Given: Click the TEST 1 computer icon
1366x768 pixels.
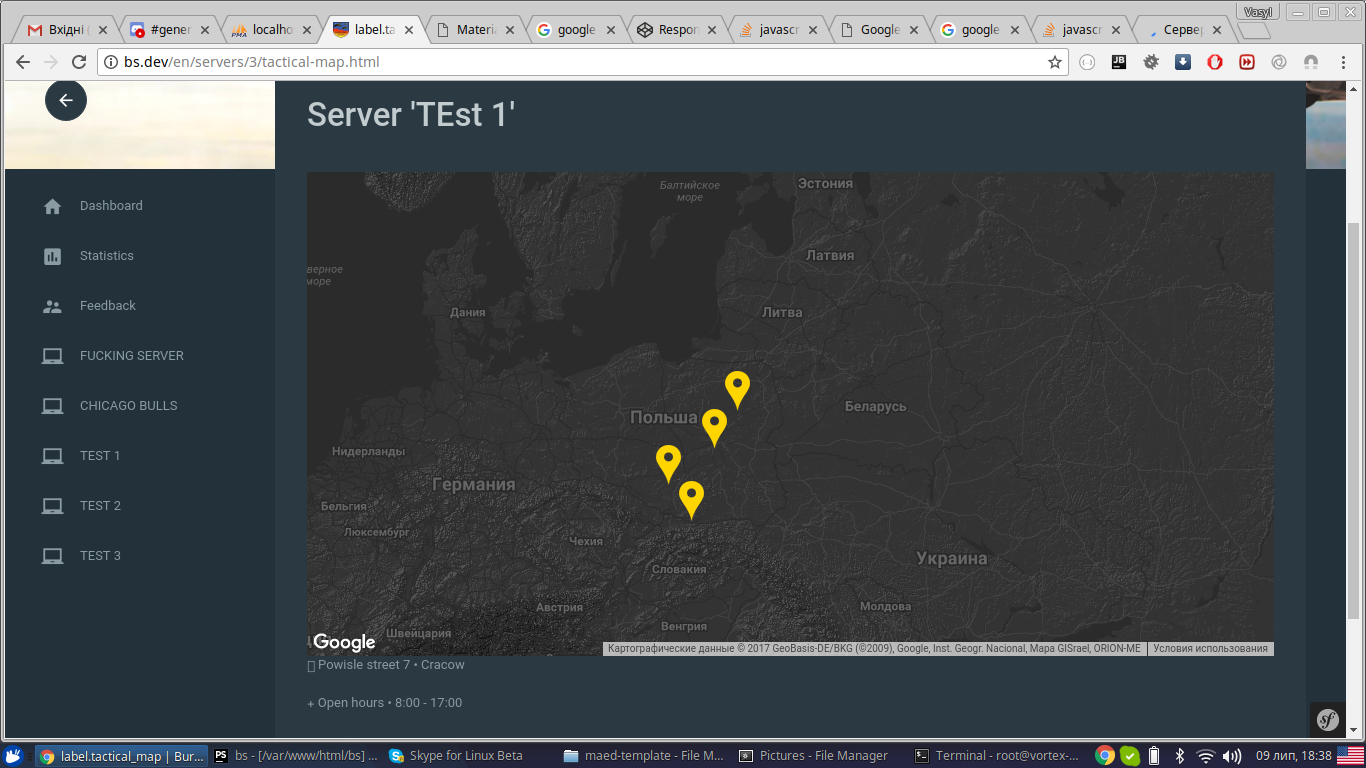Looking at the screenshot, I should (x=53, y=456).
